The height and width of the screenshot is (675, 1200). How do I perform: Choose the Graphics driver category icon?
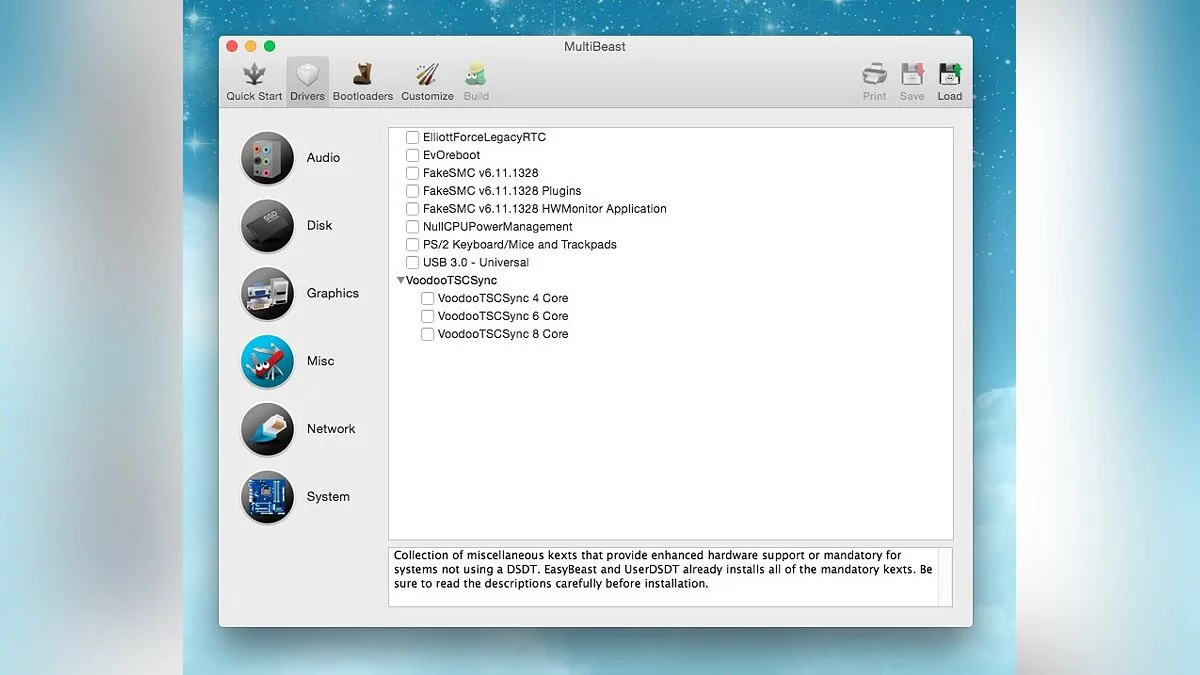click(267, 294)
